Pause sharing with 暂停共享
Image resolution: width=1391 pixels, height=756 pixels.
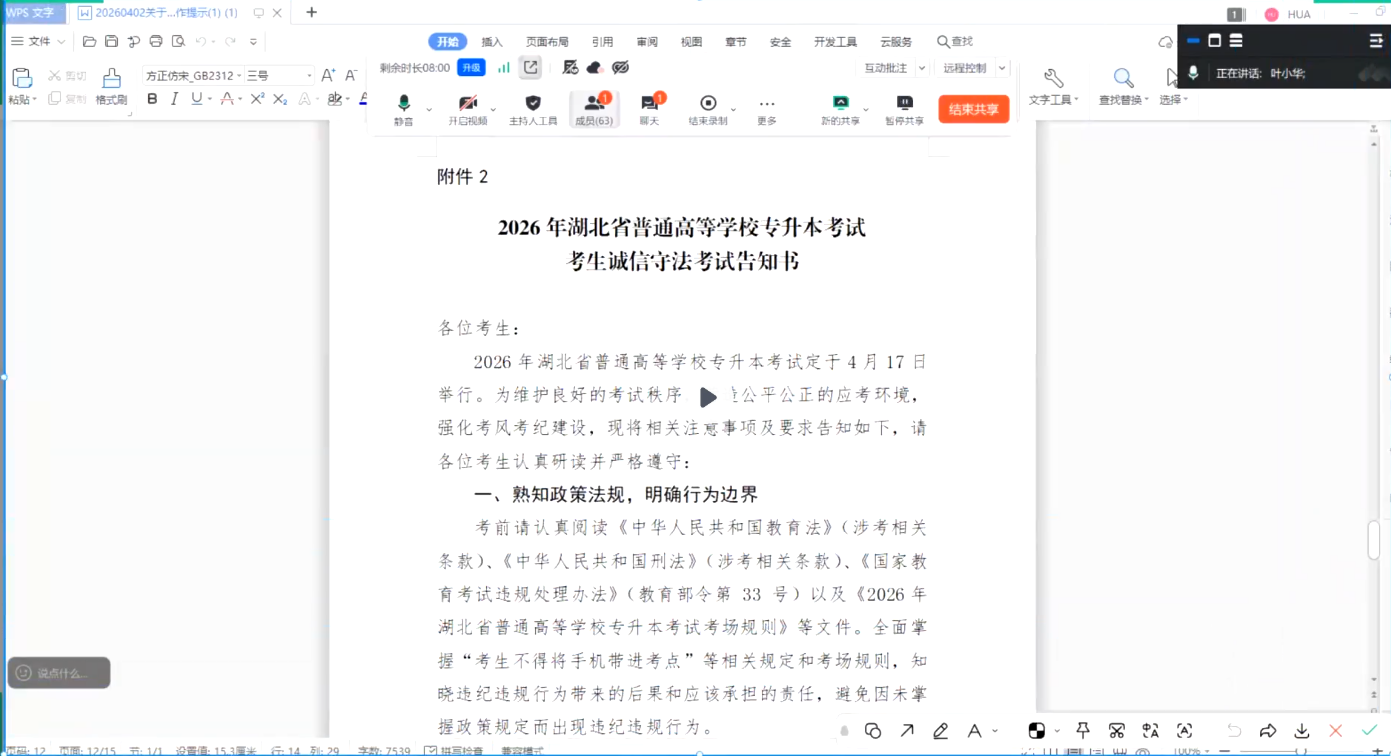pos(904,108)
